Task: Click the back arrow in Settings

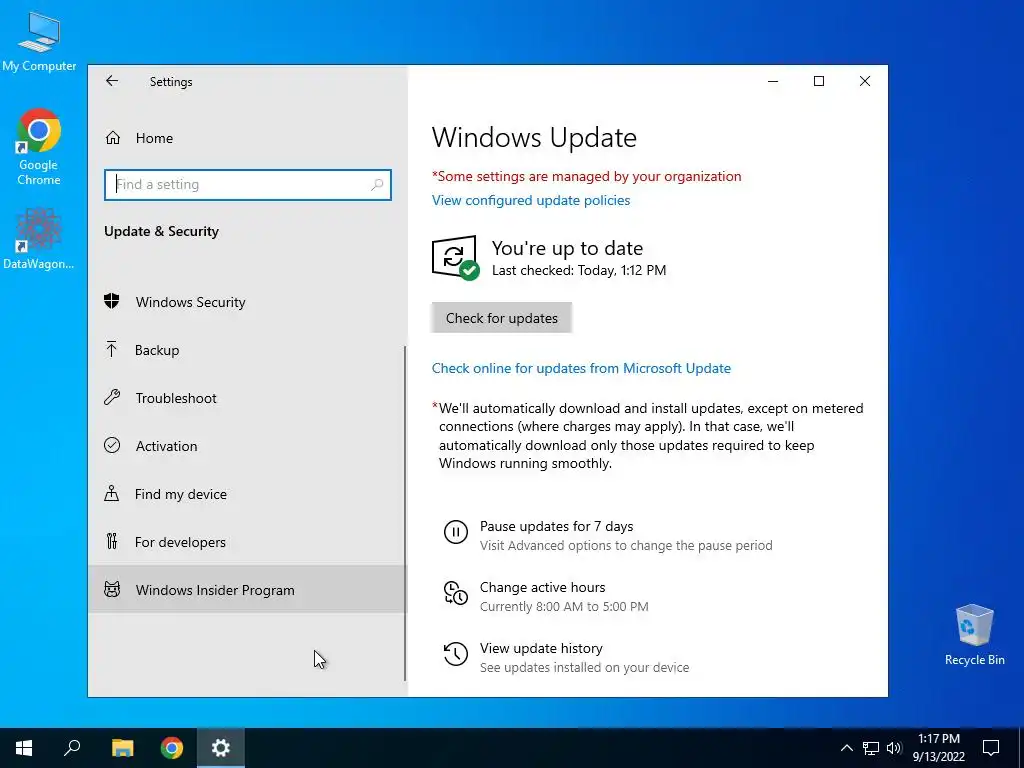Action: coord(112,81)
